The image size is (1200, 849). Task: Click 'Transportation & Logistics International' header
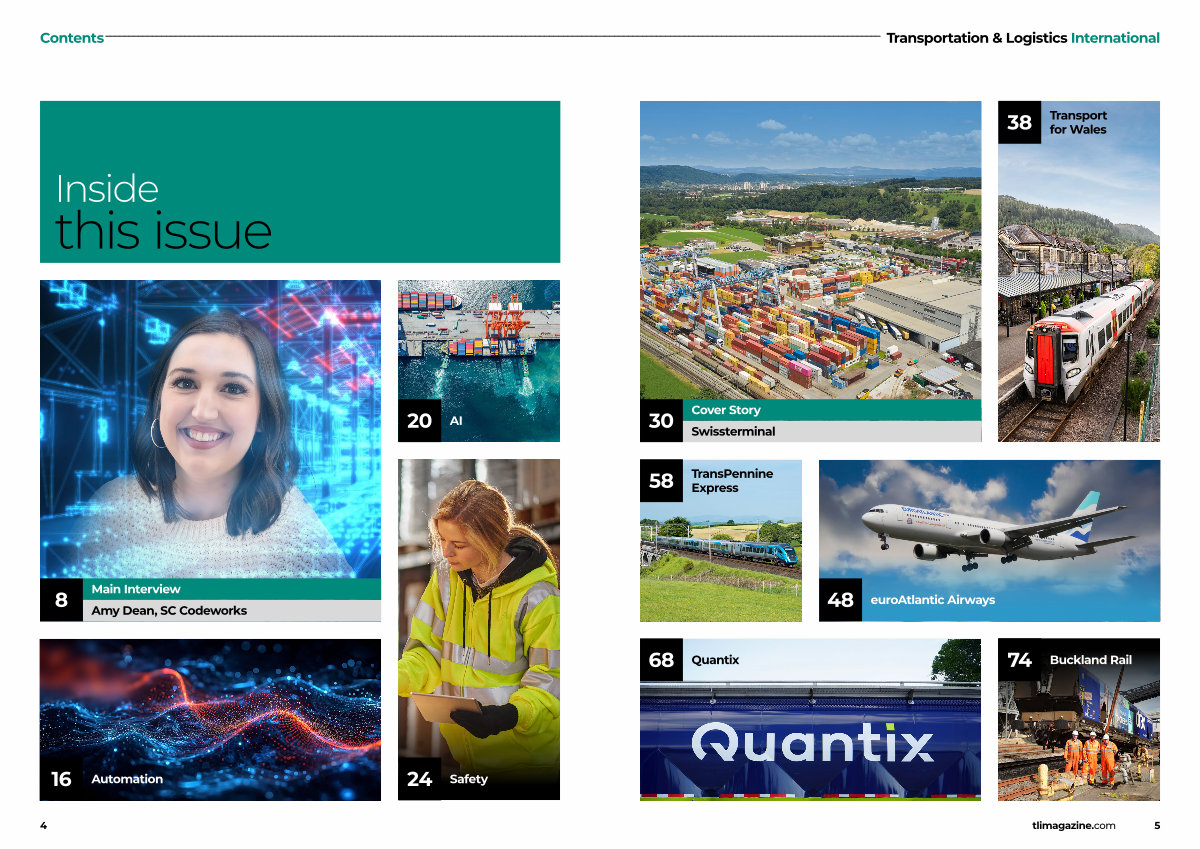point(1023,38)
